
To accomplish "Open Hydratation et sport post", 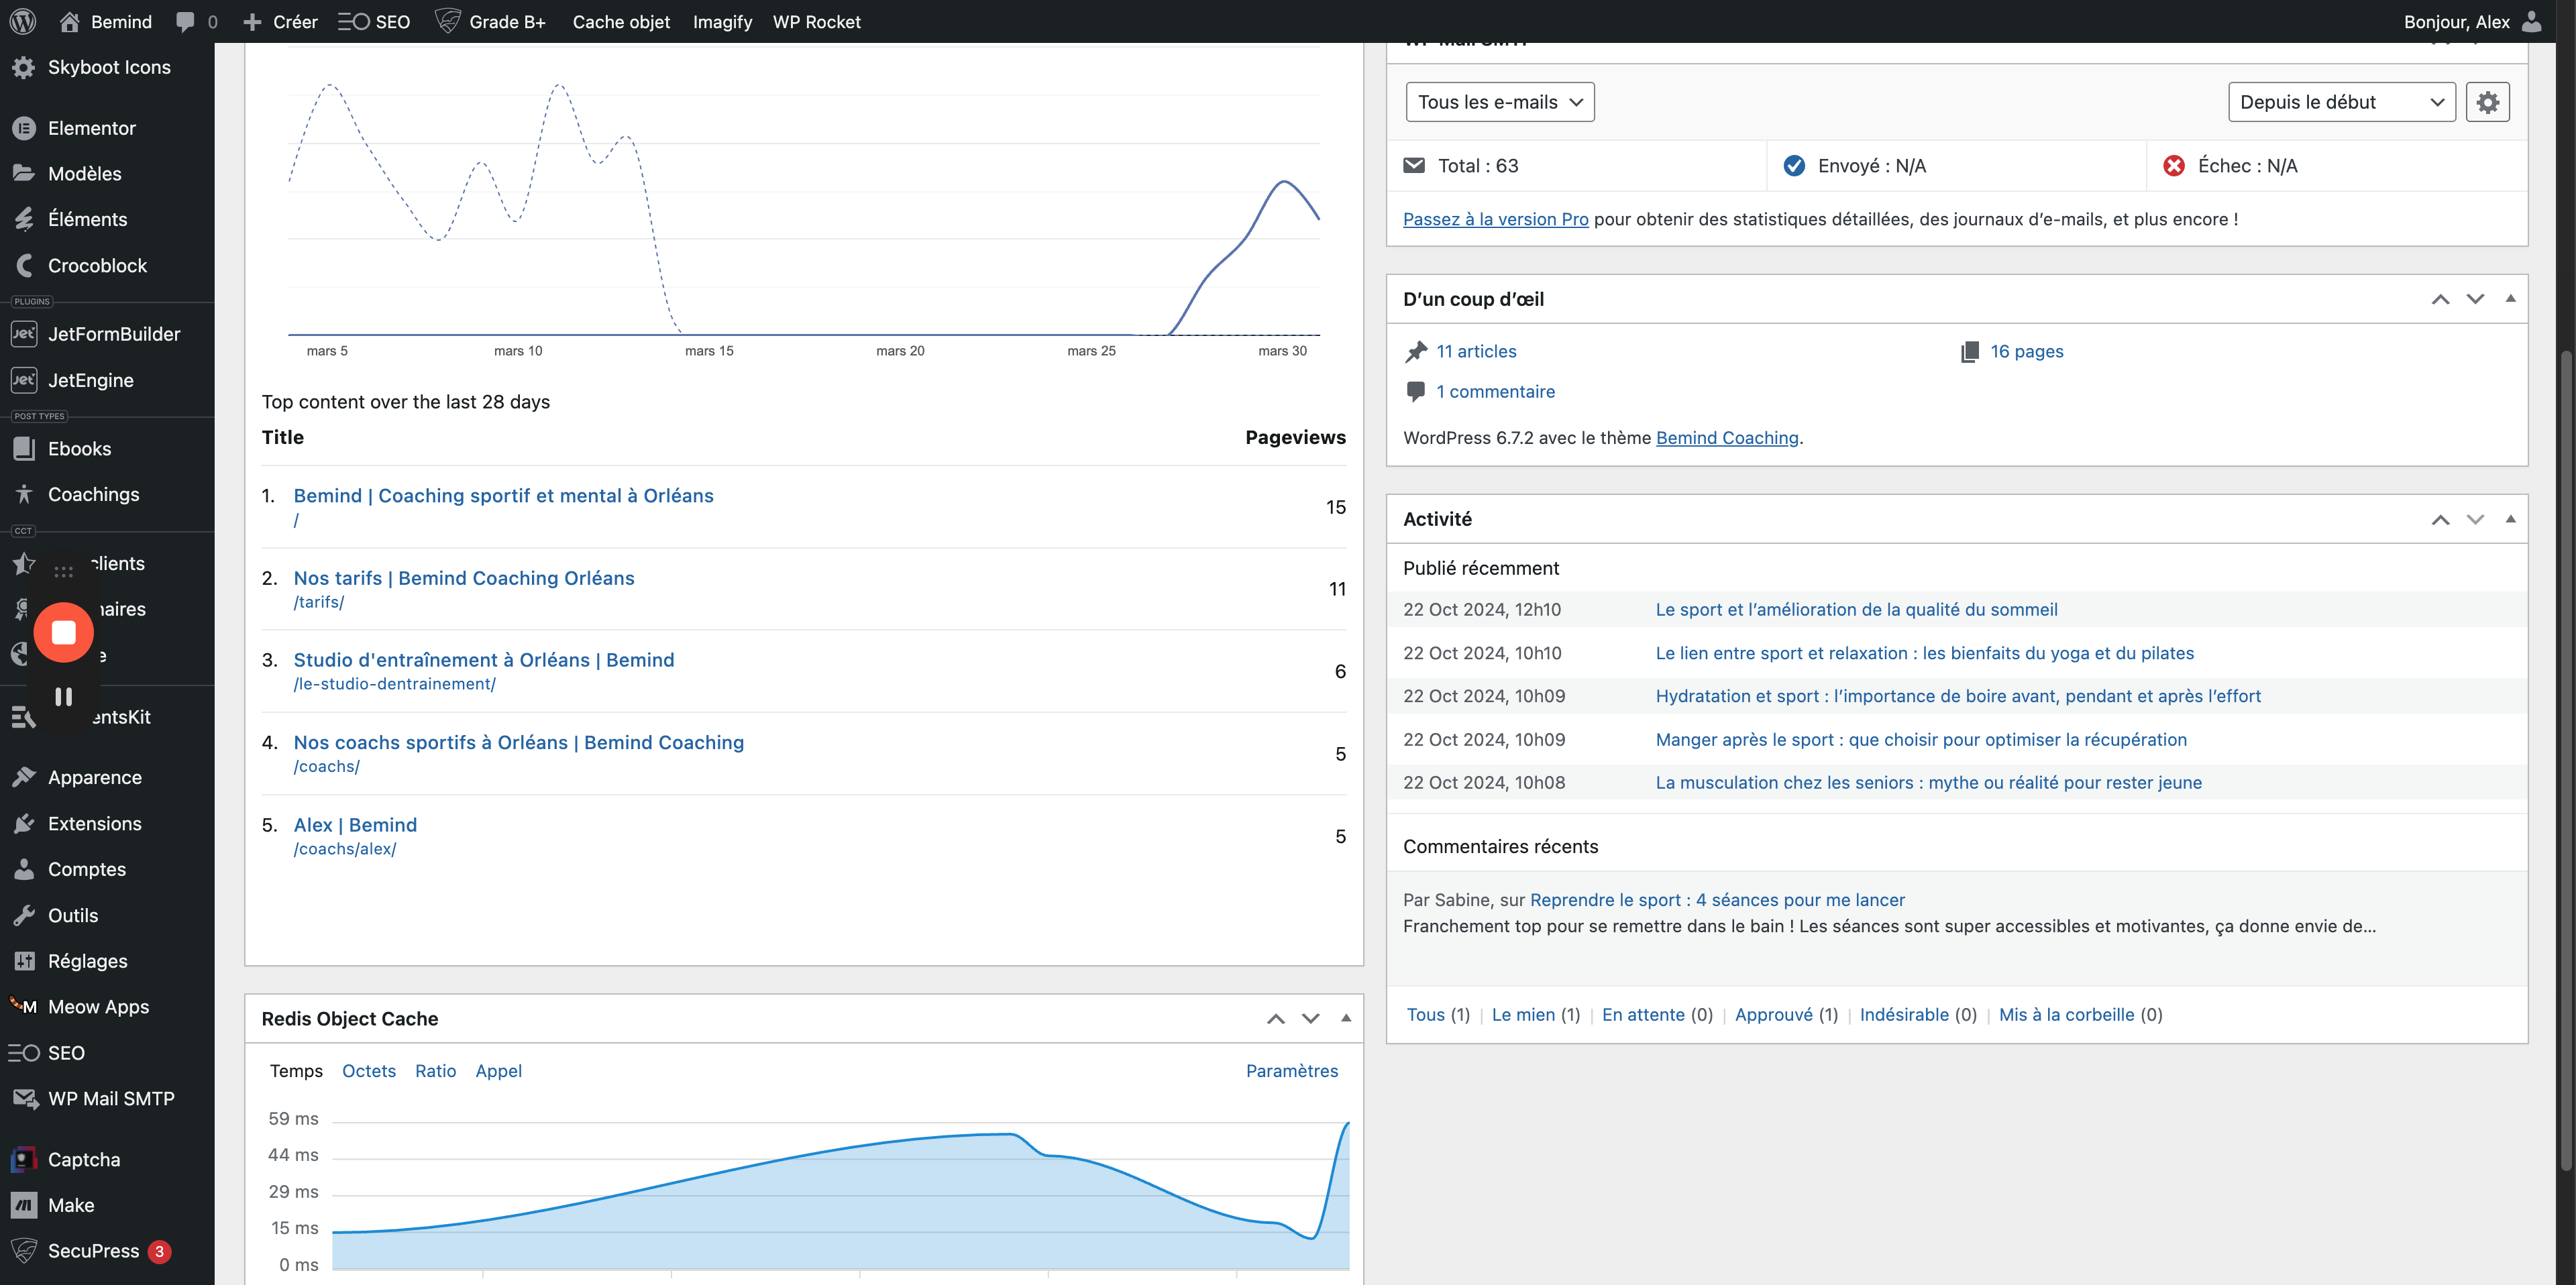I will click(x=1958, y=696).
